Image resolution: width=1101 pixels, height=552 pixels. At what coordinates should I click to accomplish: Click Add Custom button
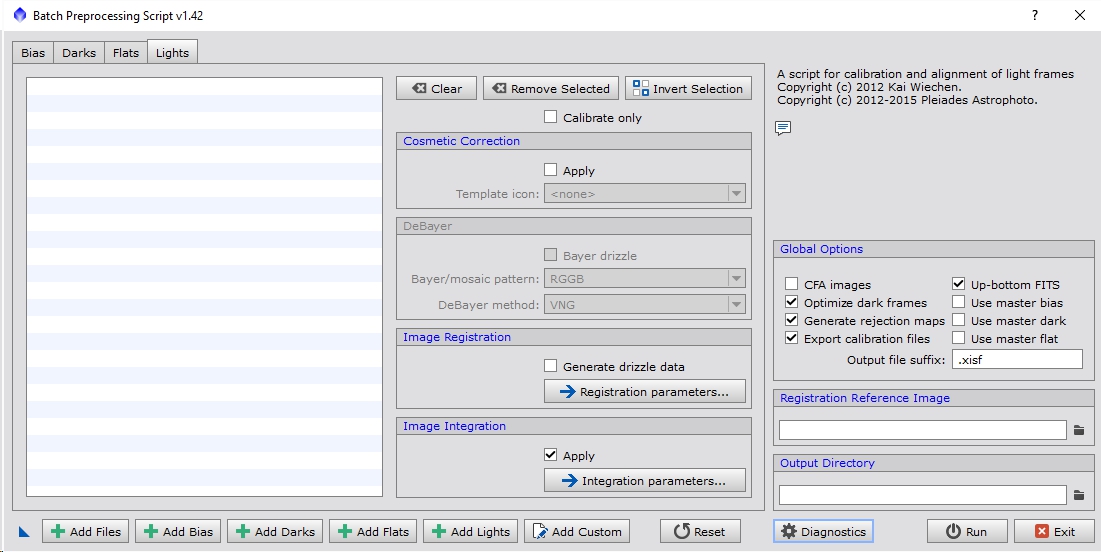[576, 532]
